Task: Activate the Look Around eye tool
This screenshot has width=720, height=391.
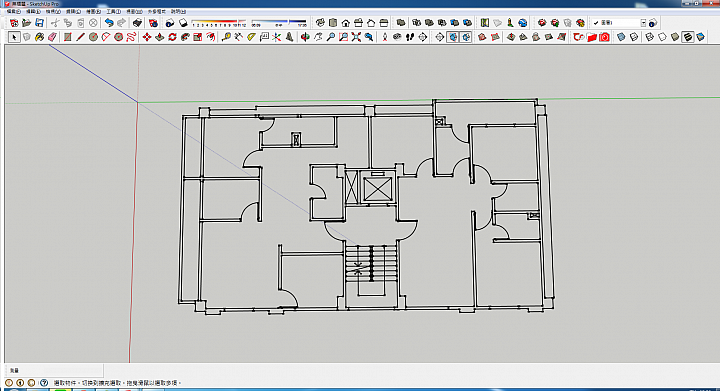Action: click(397, 37)
